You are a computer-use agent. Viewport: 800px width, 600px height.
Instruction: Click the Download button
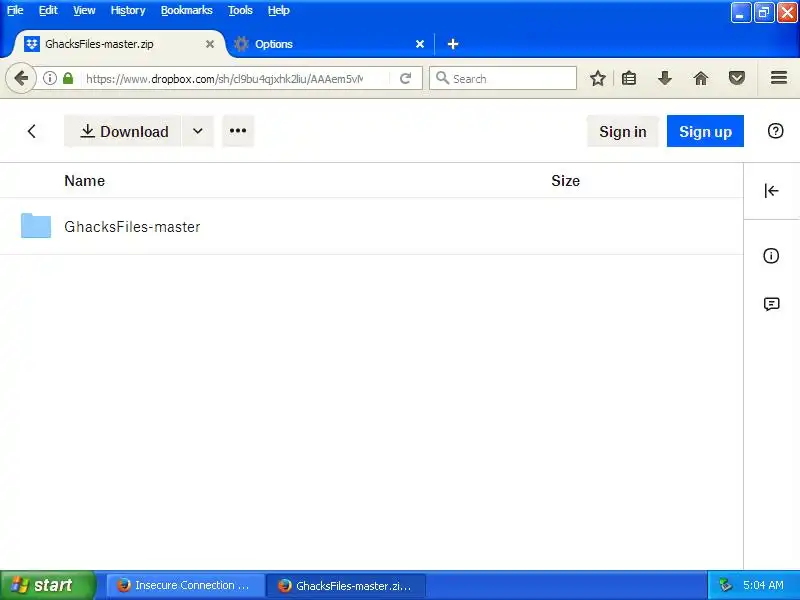tap(122, 131)
